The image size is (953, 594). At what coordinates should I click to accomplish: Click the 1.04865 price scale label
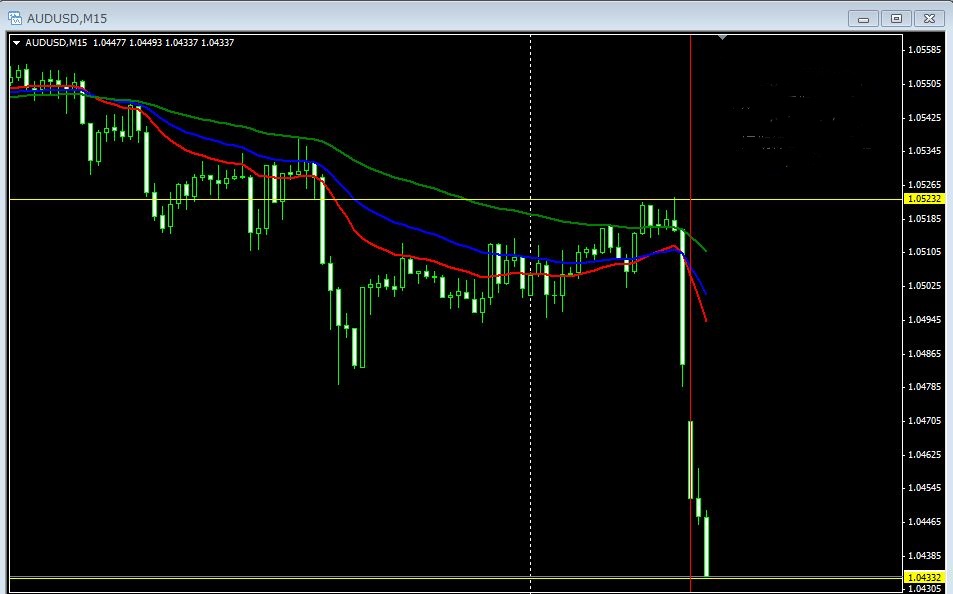[x=924, y=353]
